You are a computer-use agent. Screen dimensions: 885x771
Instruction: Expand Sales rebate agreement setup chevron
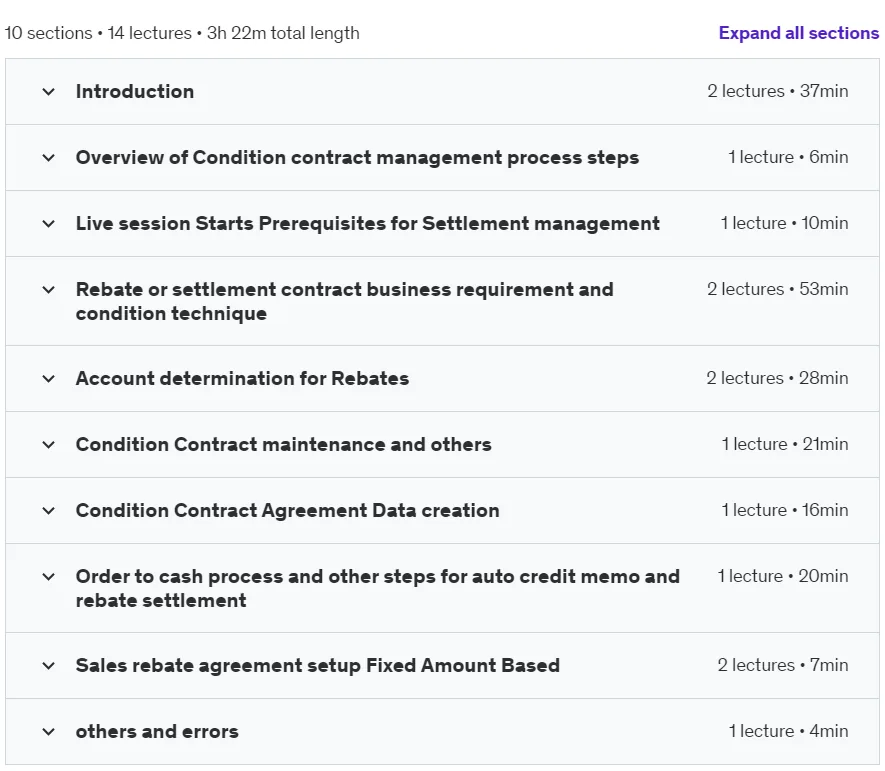pyautogui.click(x=49, y=665)
